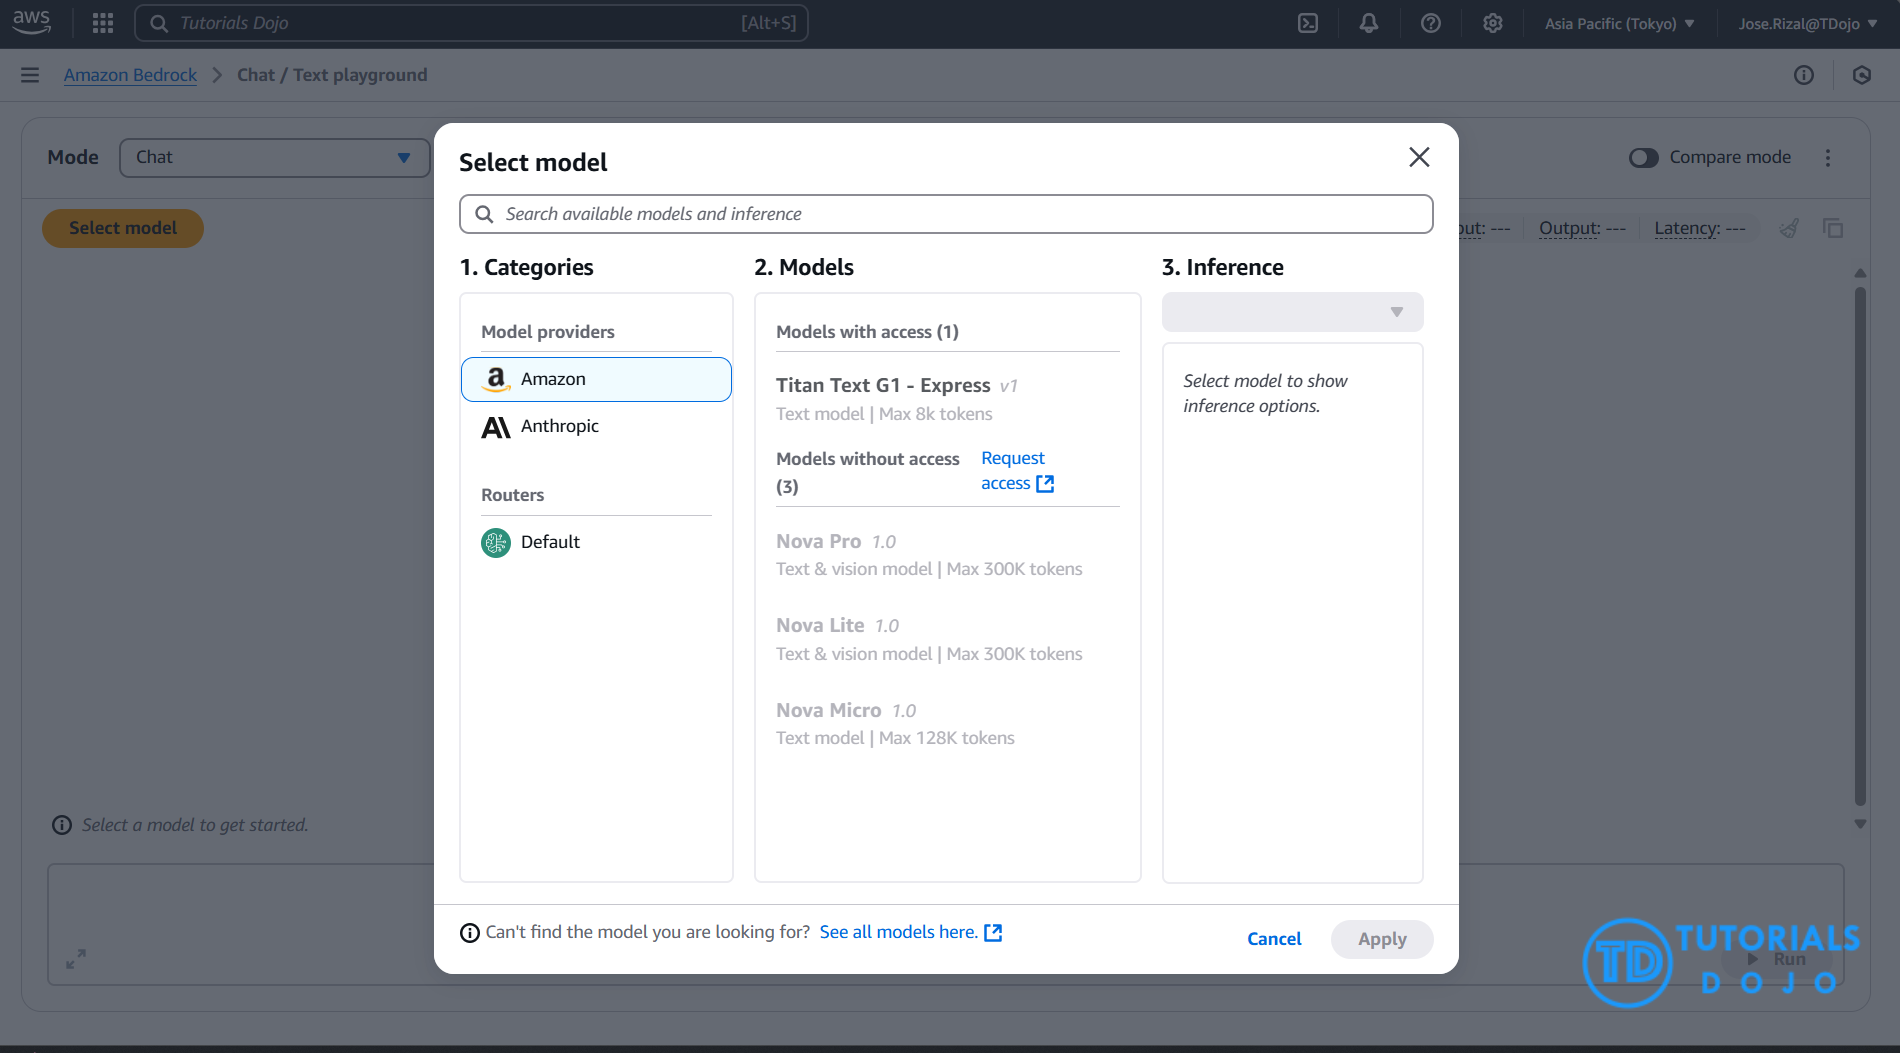Click the external link icon after See all models
The image size is (1900, 1053).
click(993, 933)
